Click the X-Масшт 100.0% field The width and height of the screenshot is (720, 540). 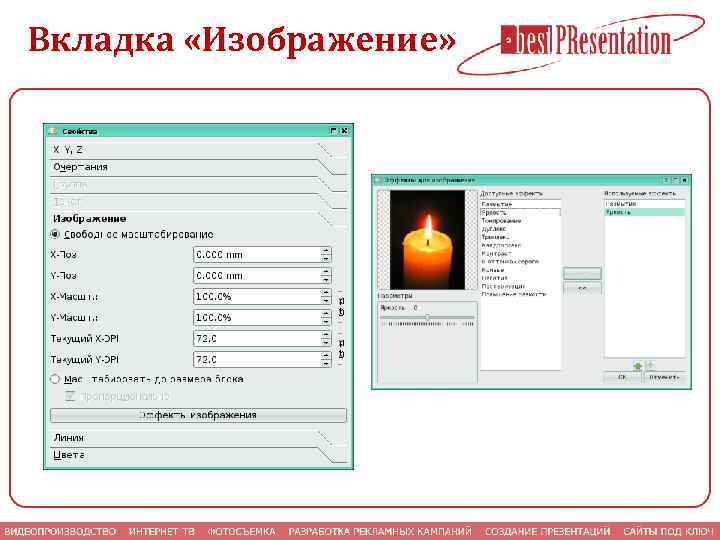(257, 297)
